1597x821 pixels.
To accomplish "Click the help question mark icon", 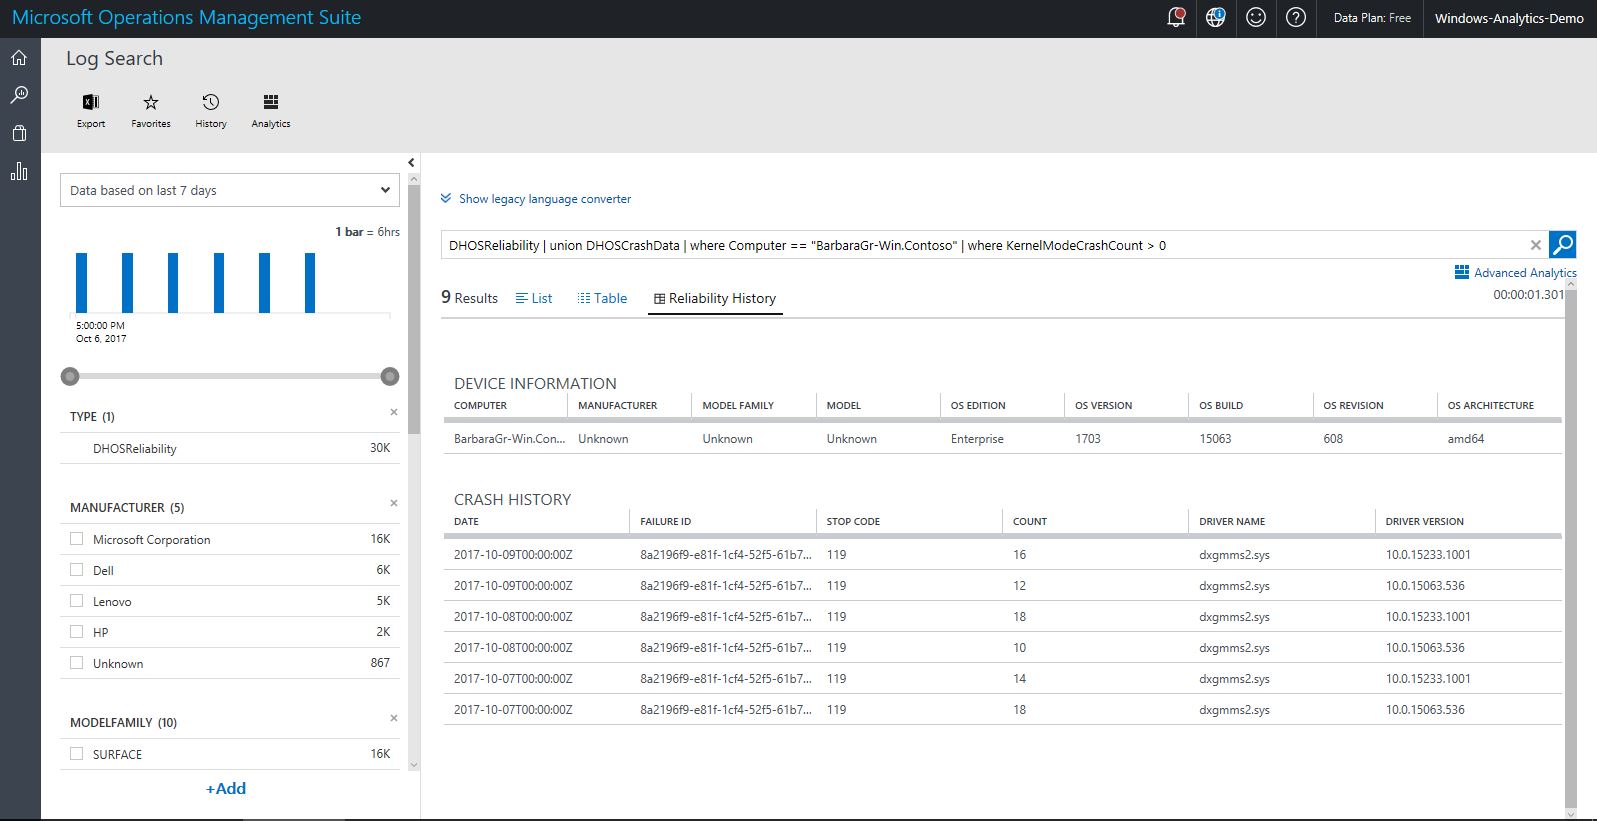I will [x=1296, y=17].
